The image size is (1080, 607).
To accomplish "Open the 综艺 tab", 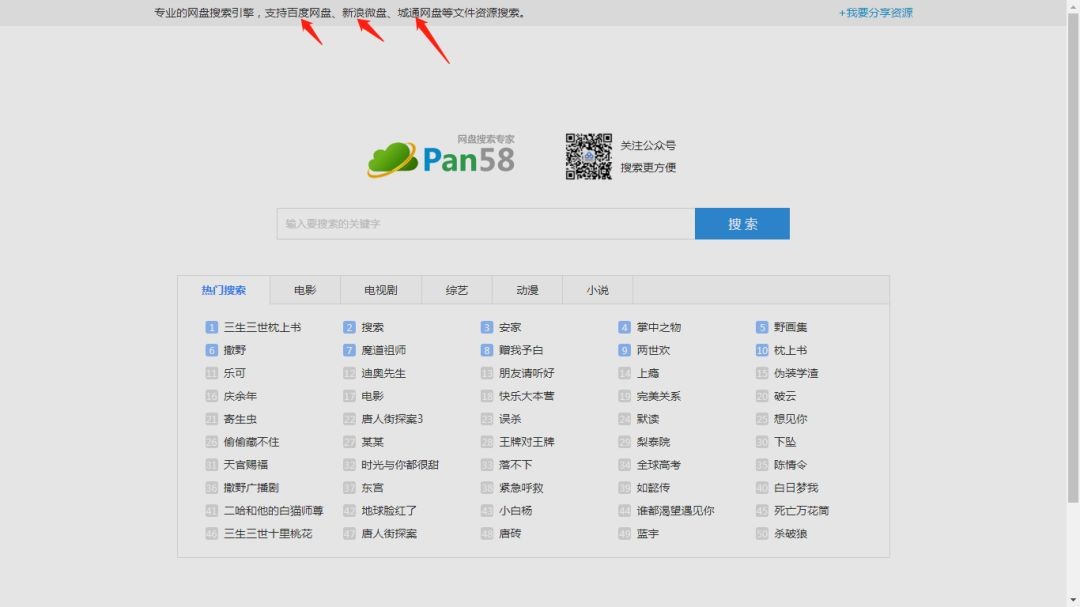I will [457, 290].
